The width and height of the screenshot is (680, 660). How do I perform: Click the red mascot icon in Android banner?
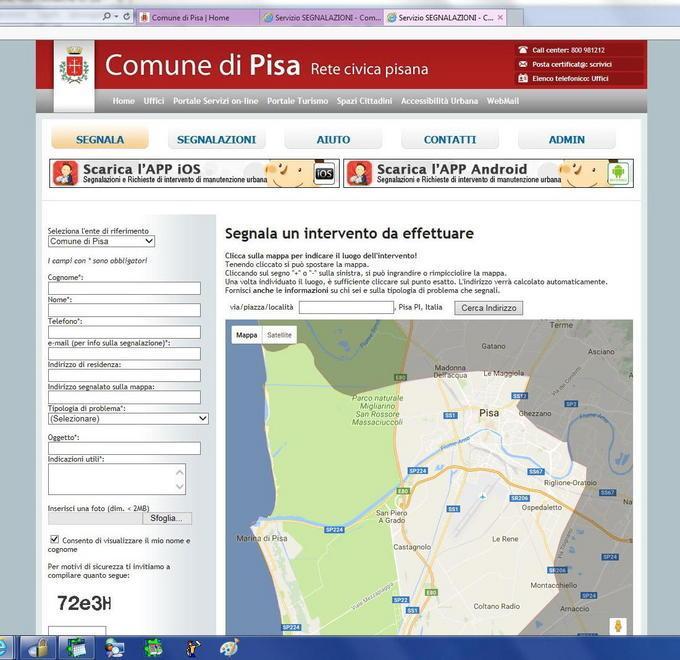pyautogui.click(x=360, y=173)
